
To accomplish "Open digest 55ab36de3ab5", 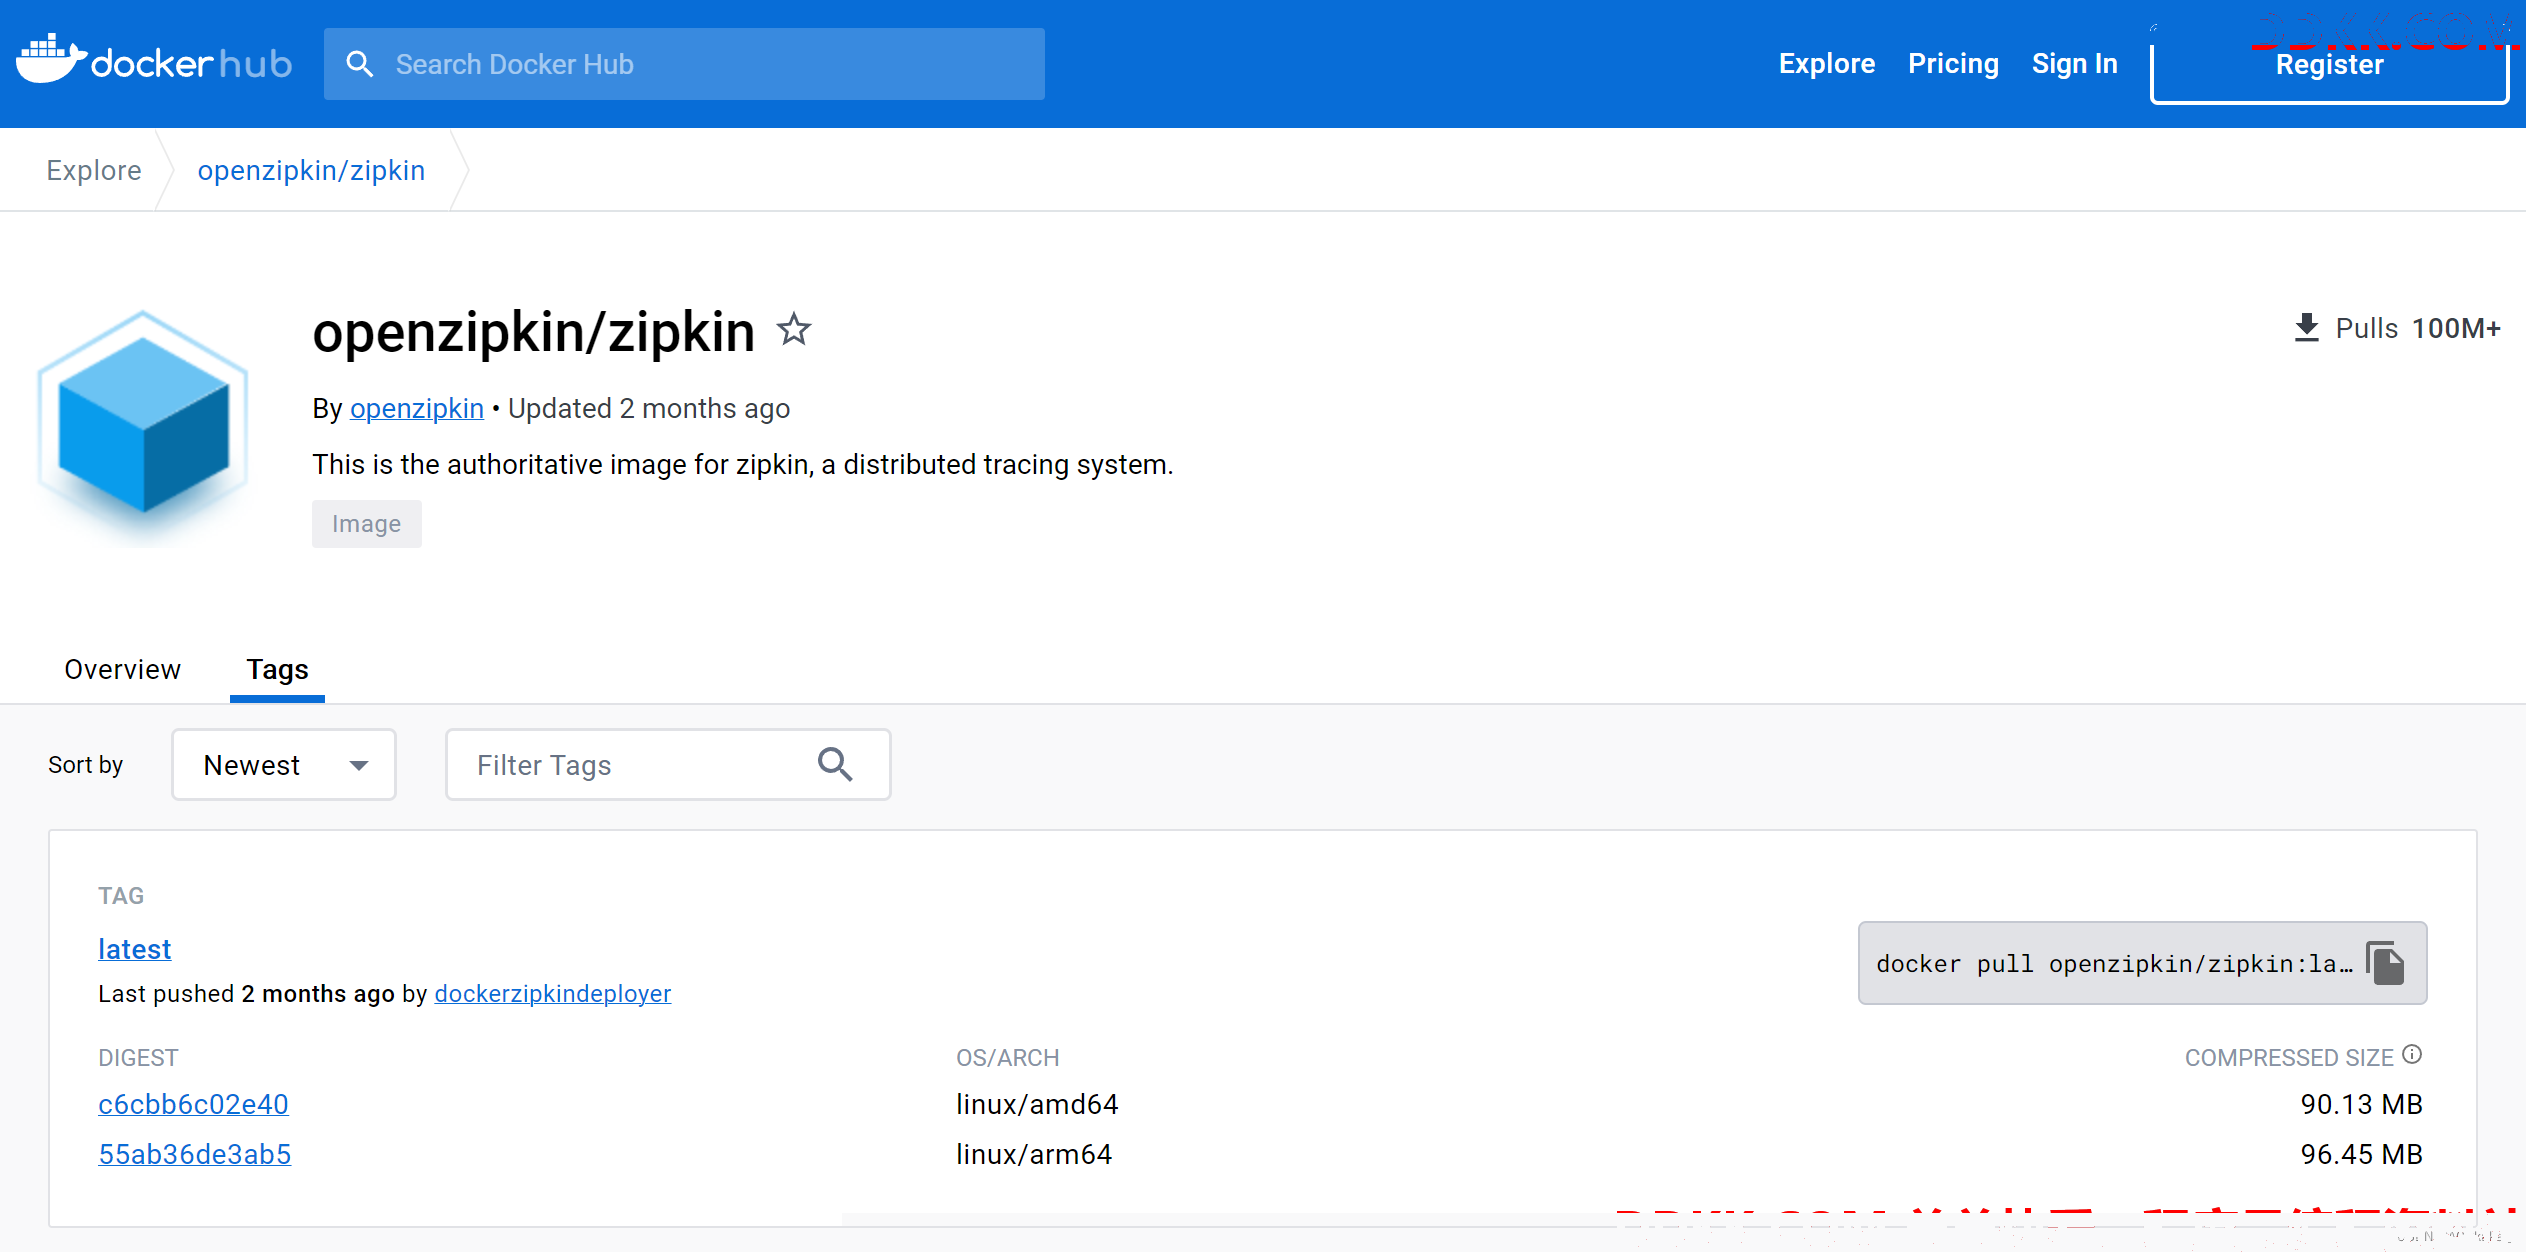I will [x=195, y=1154].
